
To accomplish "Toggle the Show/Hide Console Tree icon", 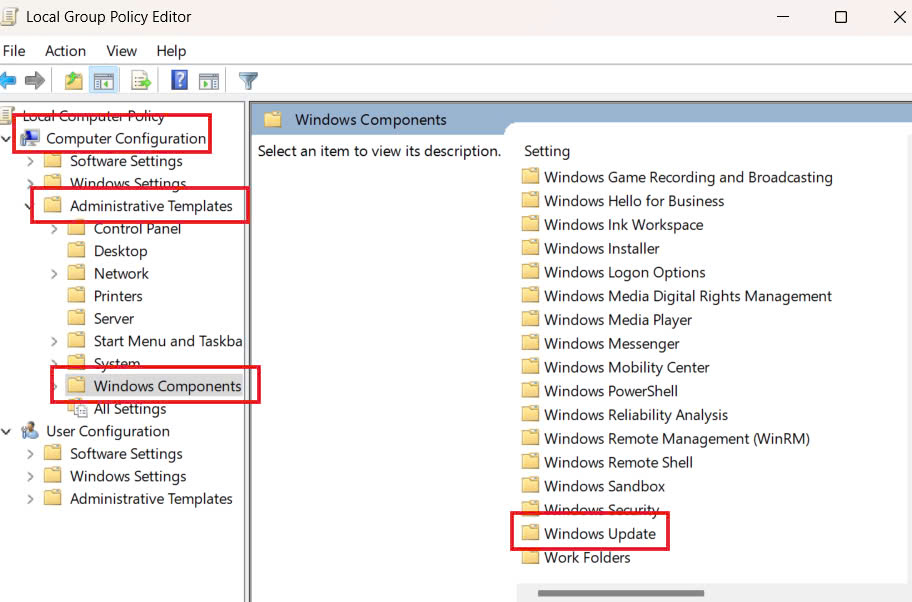I will click(103, 81).
